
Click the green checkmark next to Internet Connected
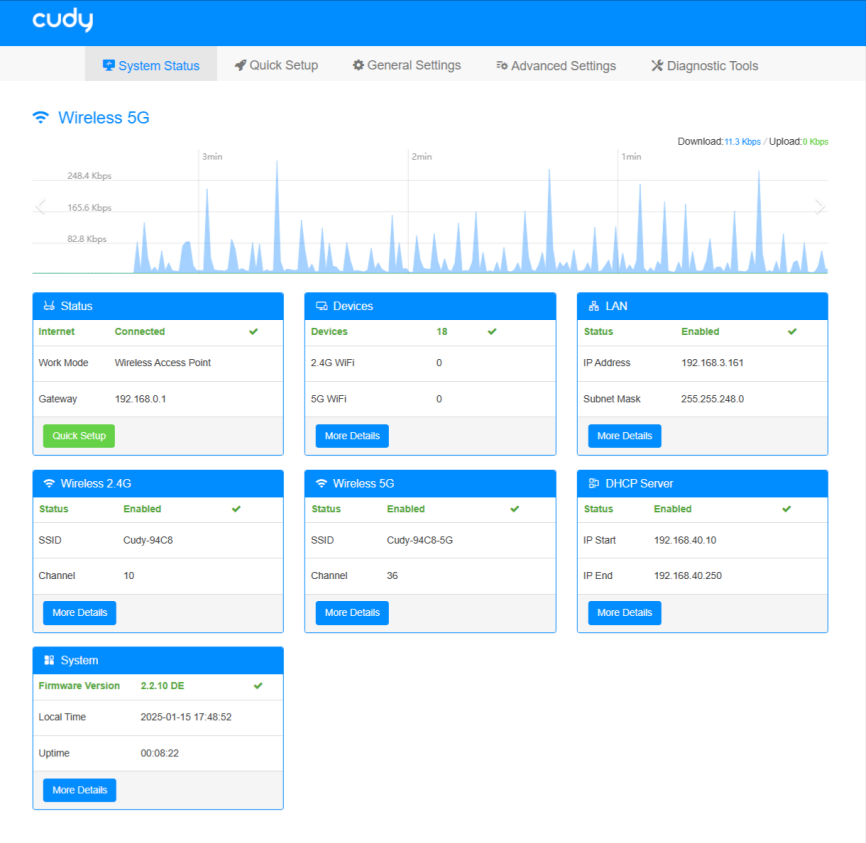[x=253, y=331]
